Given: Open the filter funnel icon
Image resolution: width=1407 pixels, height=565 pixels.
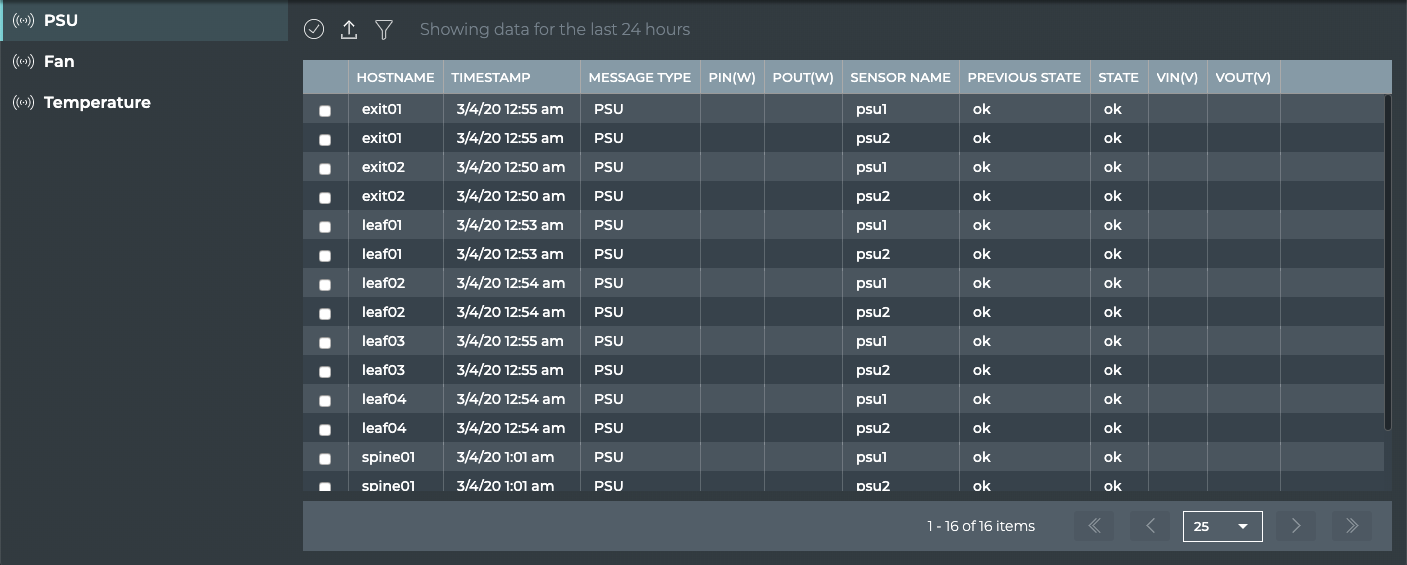Looking at the screenshot, I should coord(383,30).
